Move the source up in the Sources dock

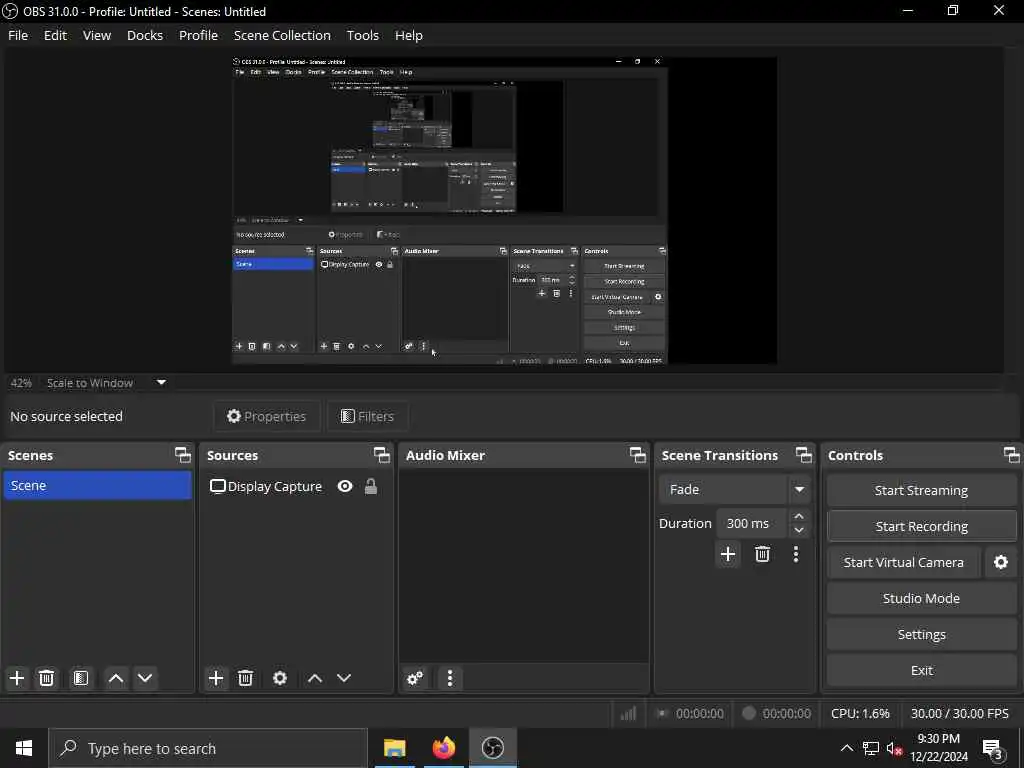pyautogui.click(x=315, y=678)
